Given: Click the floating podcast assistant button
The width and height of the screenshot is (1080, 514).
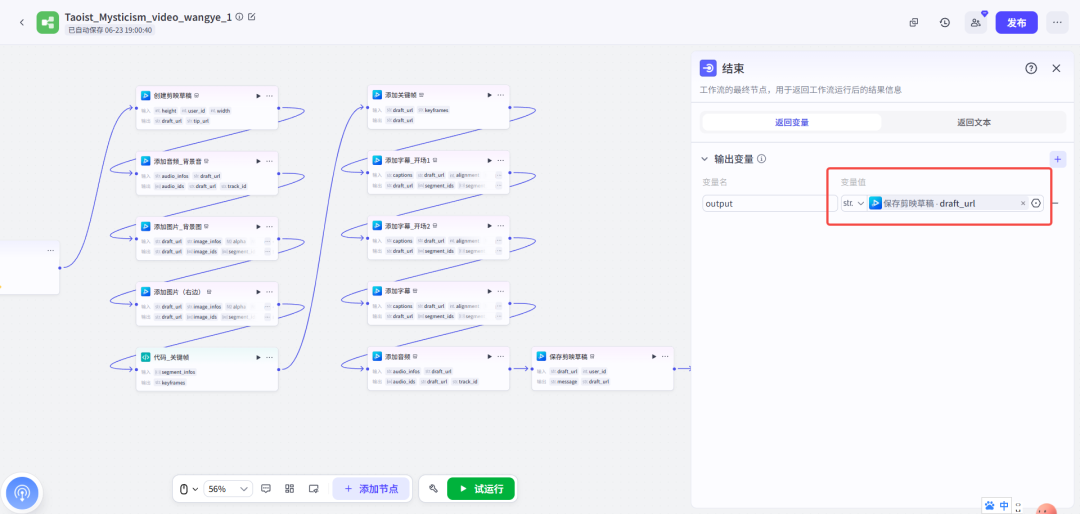Looking at the screenshot, I should coord(22,493).
